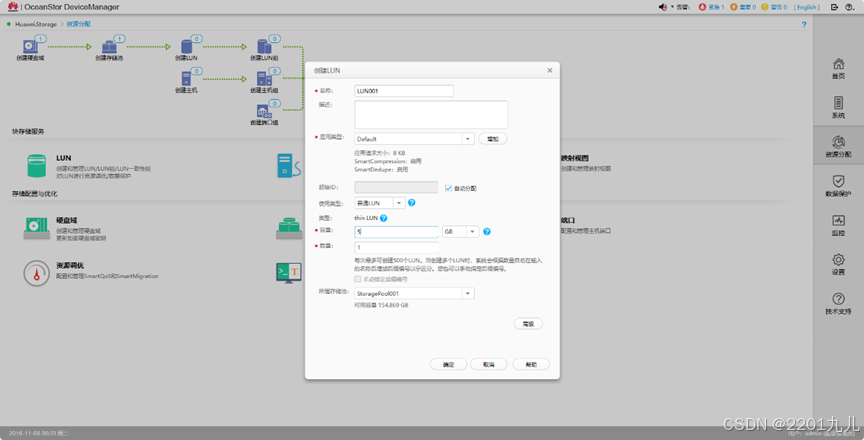864x440 pixels.
Task: Click the orange major alarm icon
Action: click(x=733, y=7)
